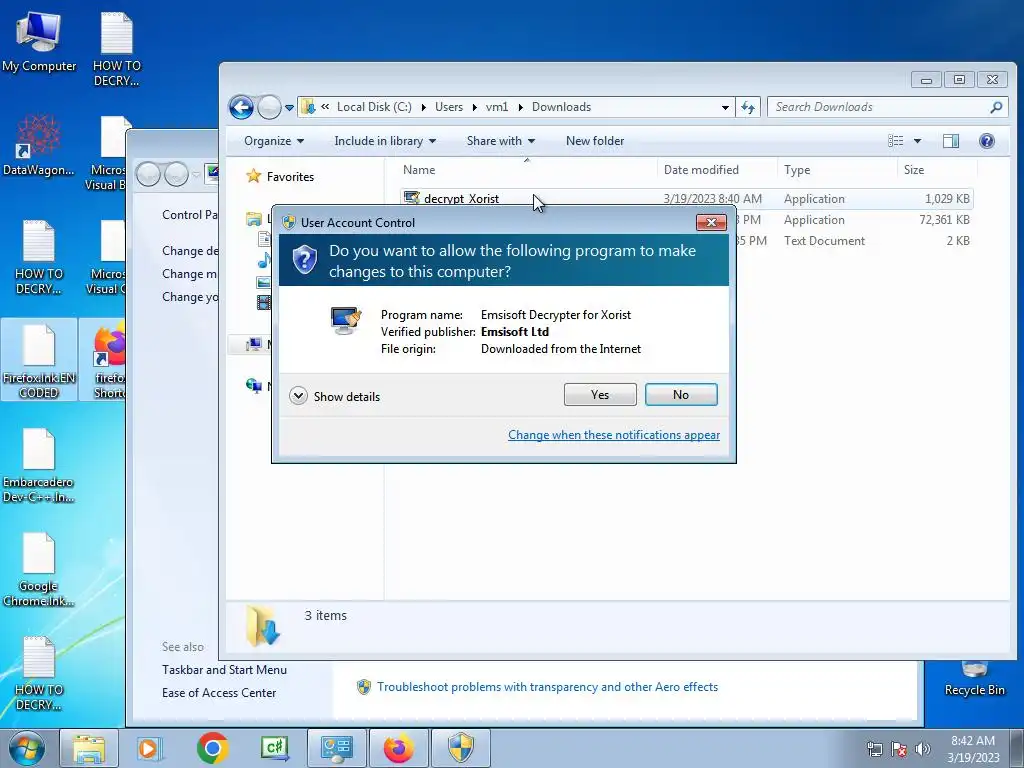Click Local Disk (C:) breadcrumb
This screenshot has width=1024, height=768.
click(x=374, y=107)
